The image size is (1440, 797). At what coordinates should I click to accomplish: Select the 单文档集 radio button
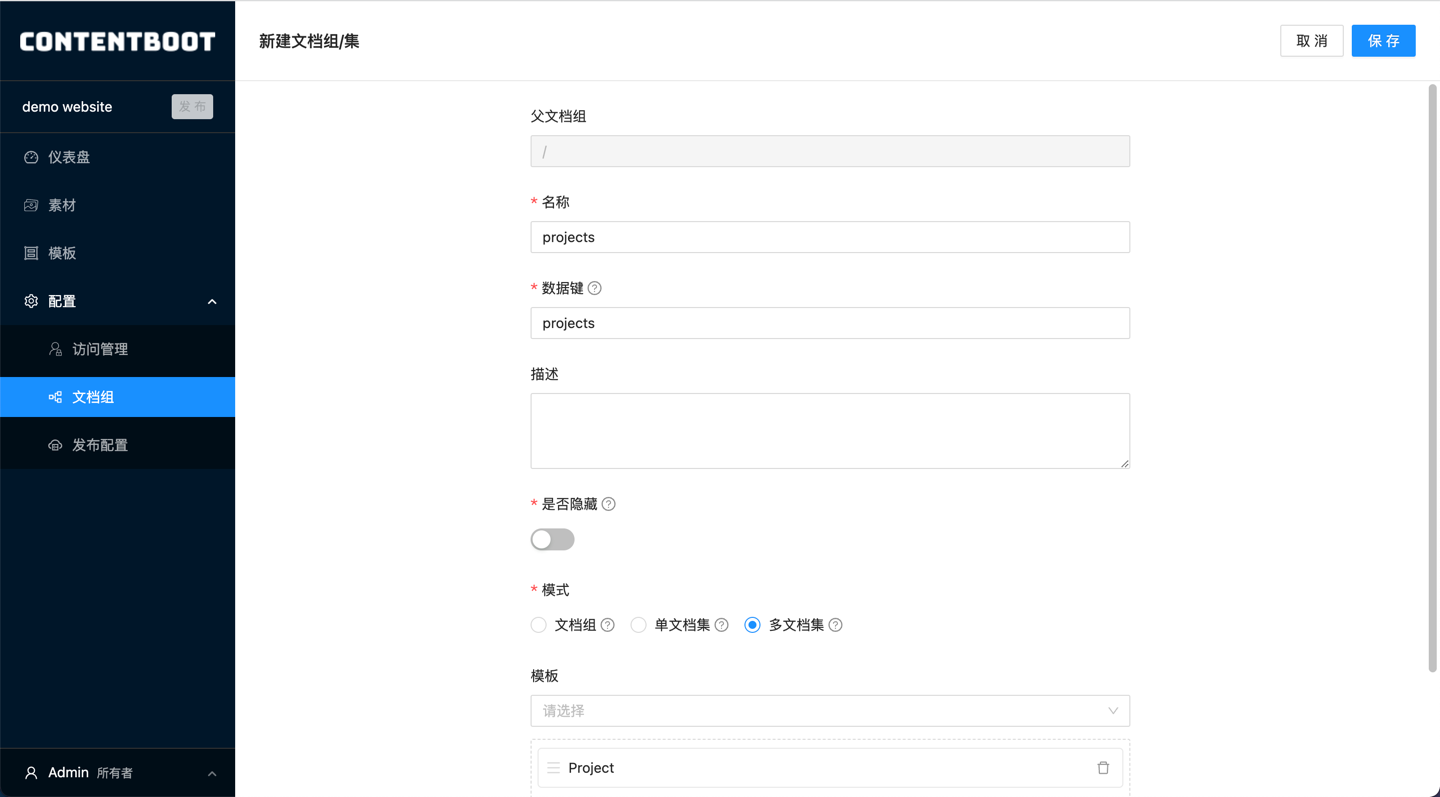[639, 625]
